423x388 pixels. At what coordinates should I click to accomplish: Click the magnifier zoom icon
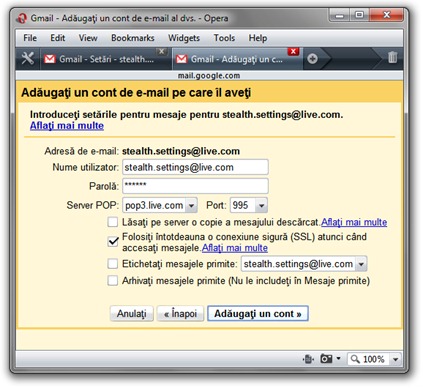coord(355,359)
